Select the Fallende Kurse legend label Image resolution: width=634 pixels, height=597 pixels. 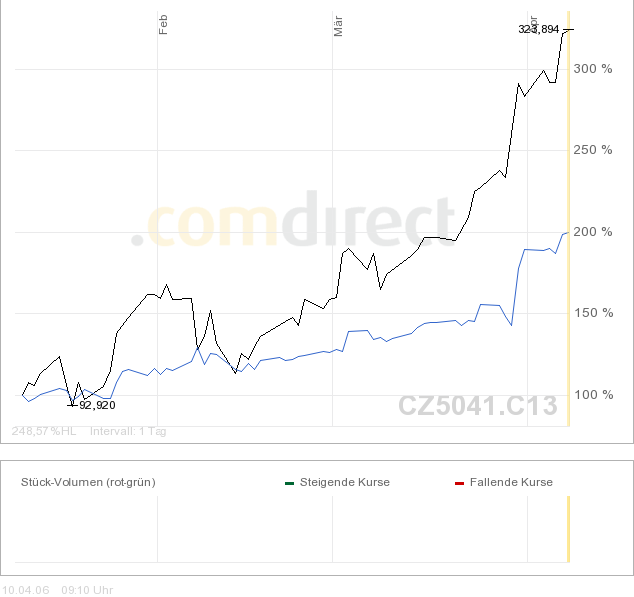pos(510,482)
